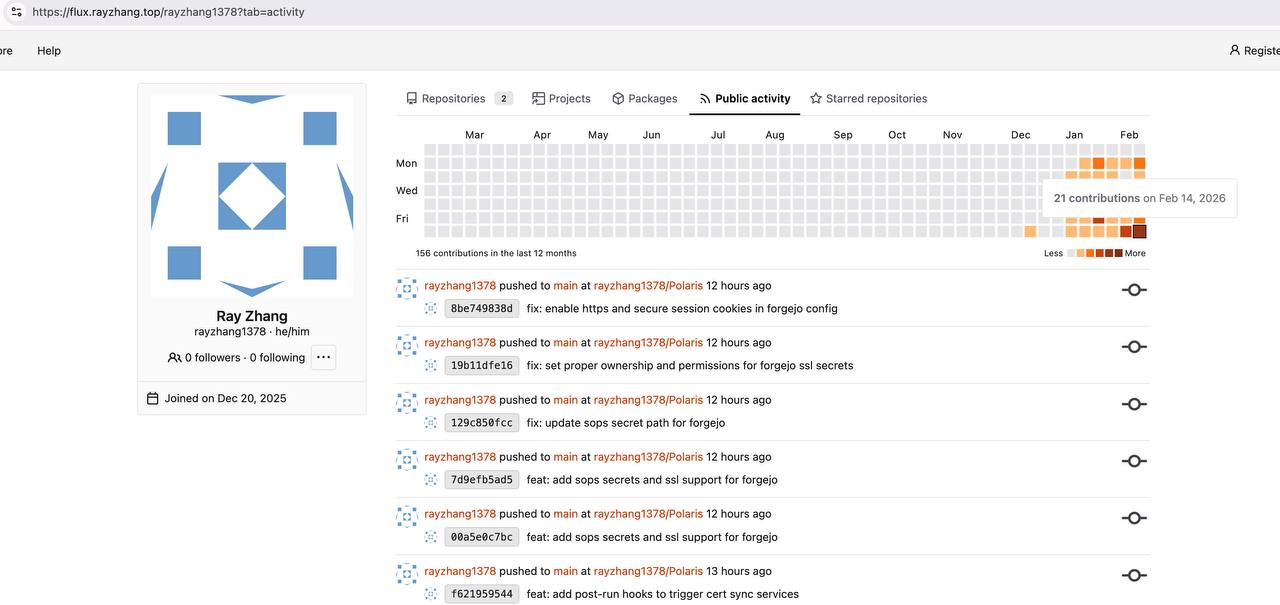
Task: Open the three-dots profile actions menu
Action: 323,357
